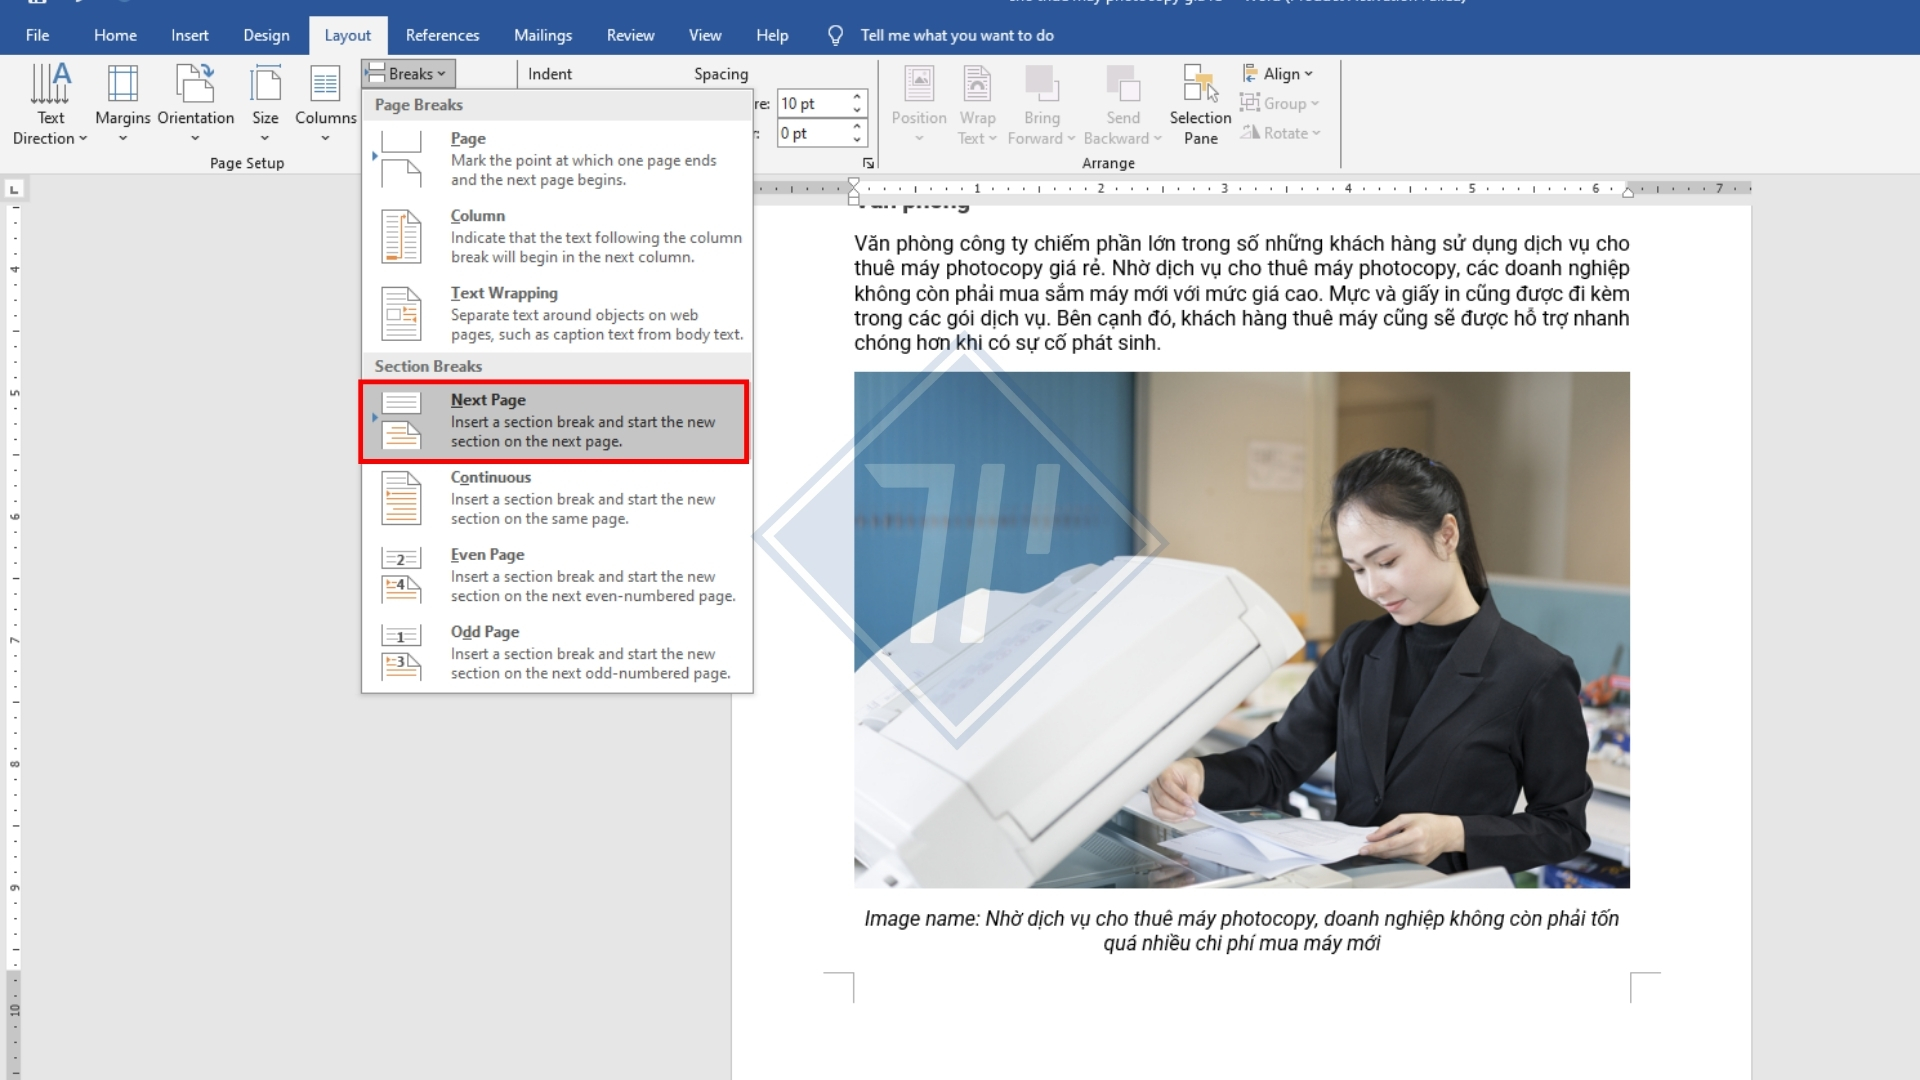Open the Orientation options
This screenshot has height=1080, width=1920.
195,104
